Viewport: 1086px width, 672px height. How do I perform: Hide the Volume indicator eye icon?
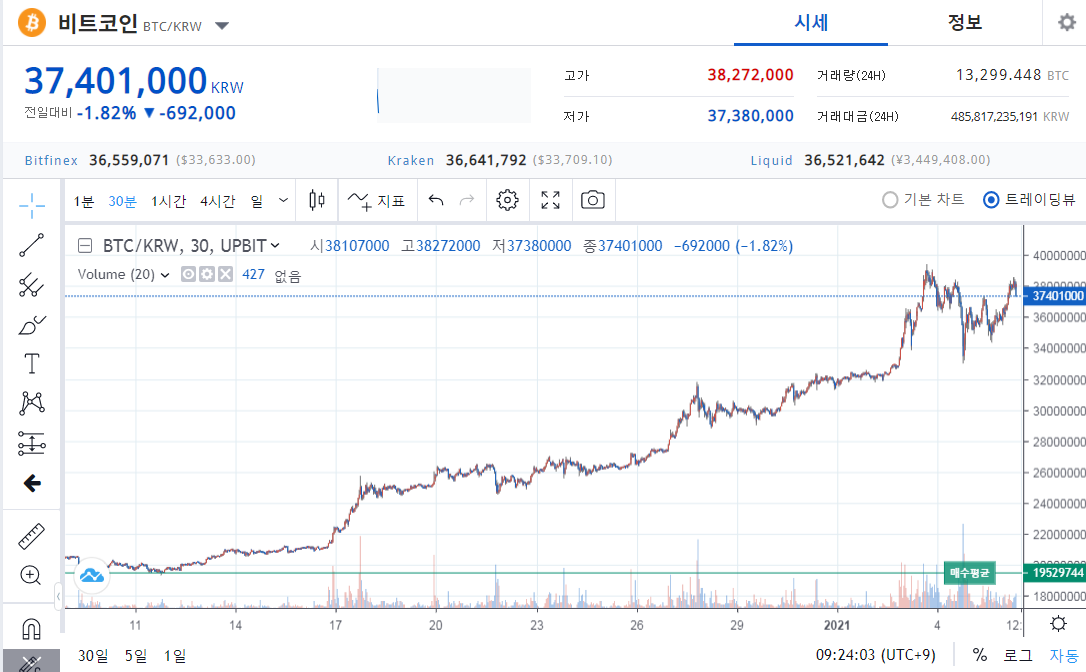click(x=188, y=274)
